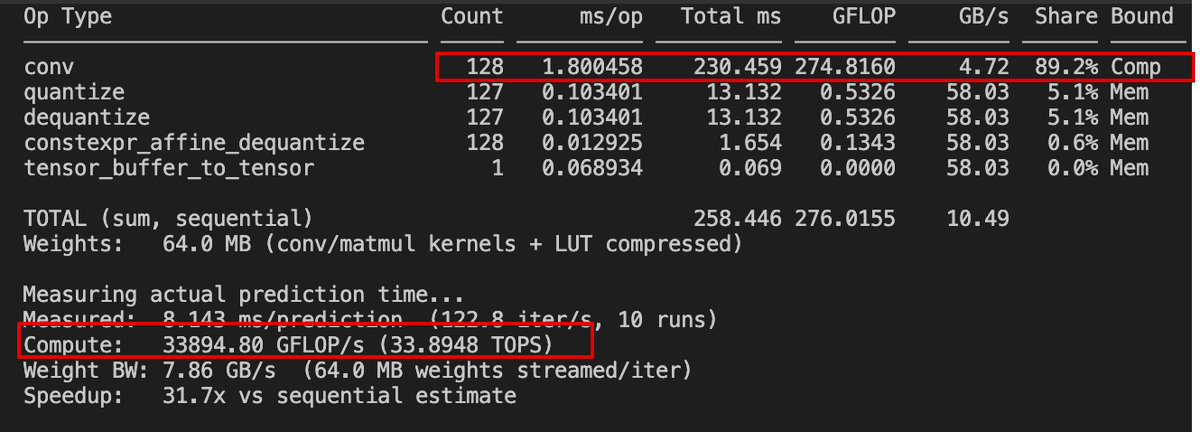Select the 'conv' op type name
The height and width of the screenshot is (432, 1200).
[x=48, y=68]
